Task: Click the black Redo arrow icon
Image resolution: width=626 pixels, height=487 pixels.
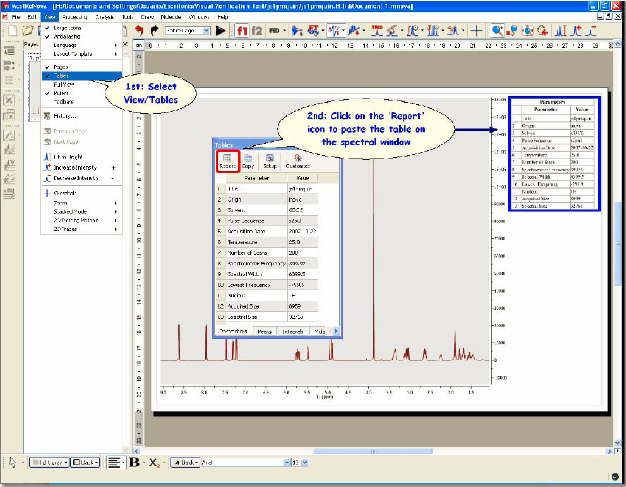Action: pos(154,31)
